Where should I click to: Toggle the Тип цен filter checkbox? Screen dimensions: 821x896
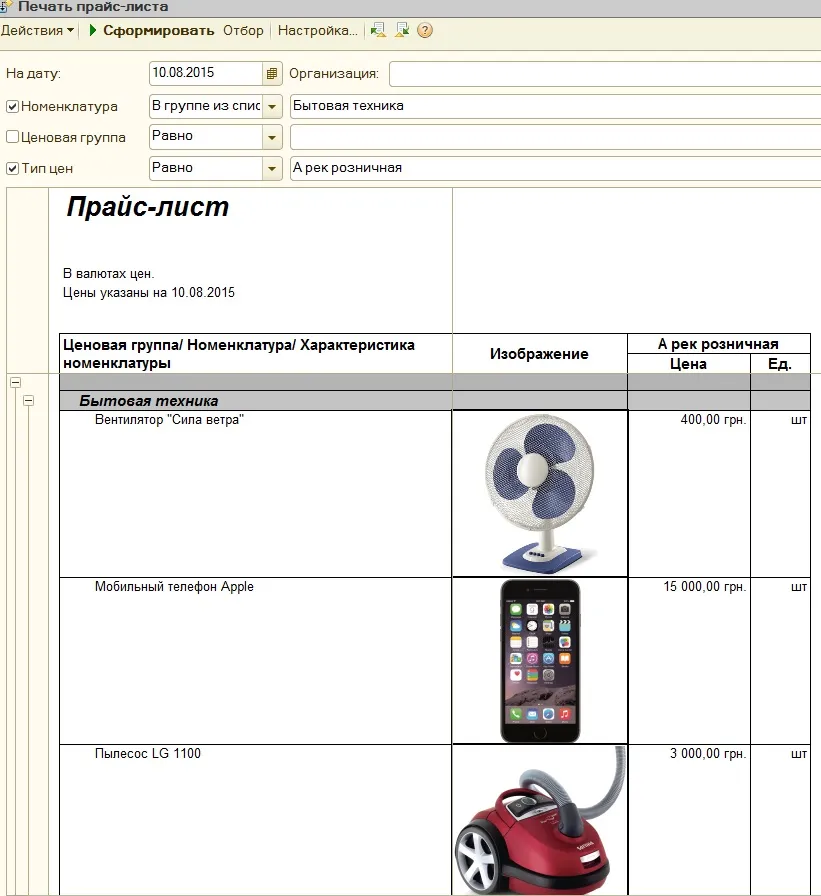pos(12,169)
